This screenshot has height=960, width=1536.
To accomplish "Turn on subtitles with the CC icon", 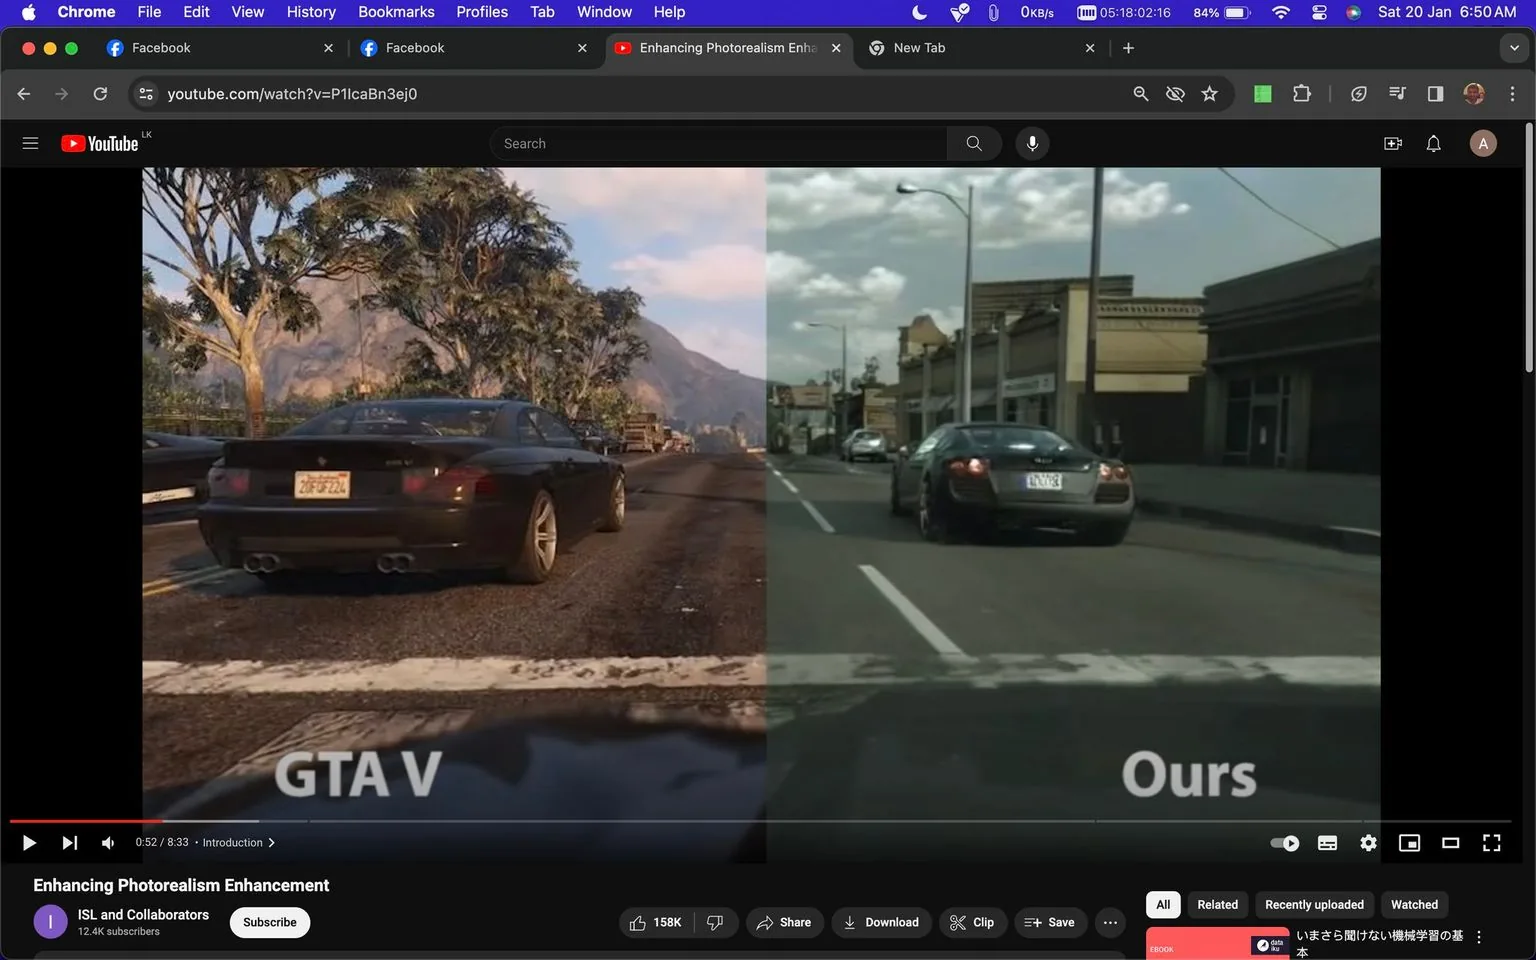I will pyautogui.click(x=1327, y=842).
